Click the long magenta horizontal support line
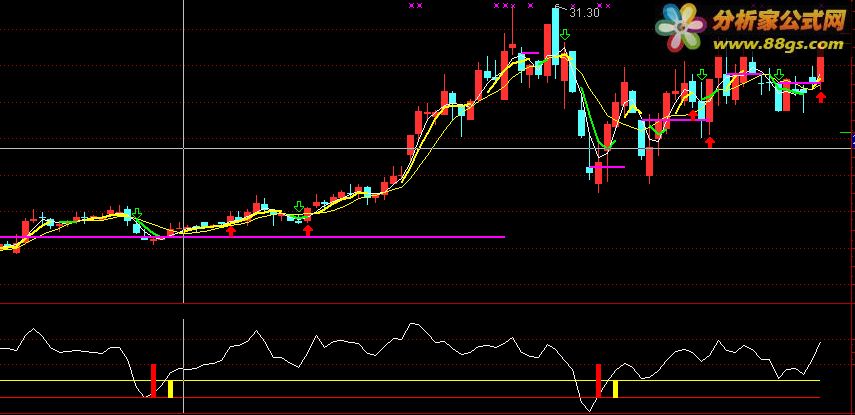855x415 pixels. click(x=252, y=237)
